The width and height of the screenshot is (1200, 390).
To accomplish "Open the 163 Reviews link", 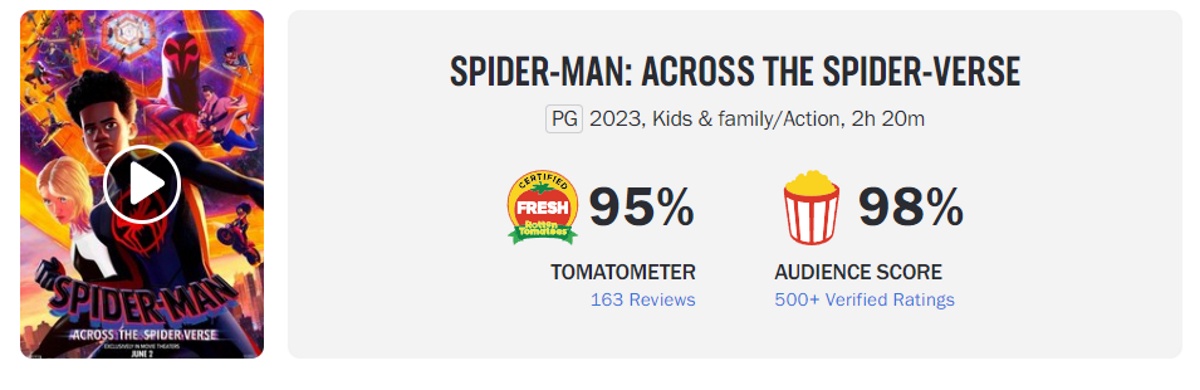I will 643,299.
